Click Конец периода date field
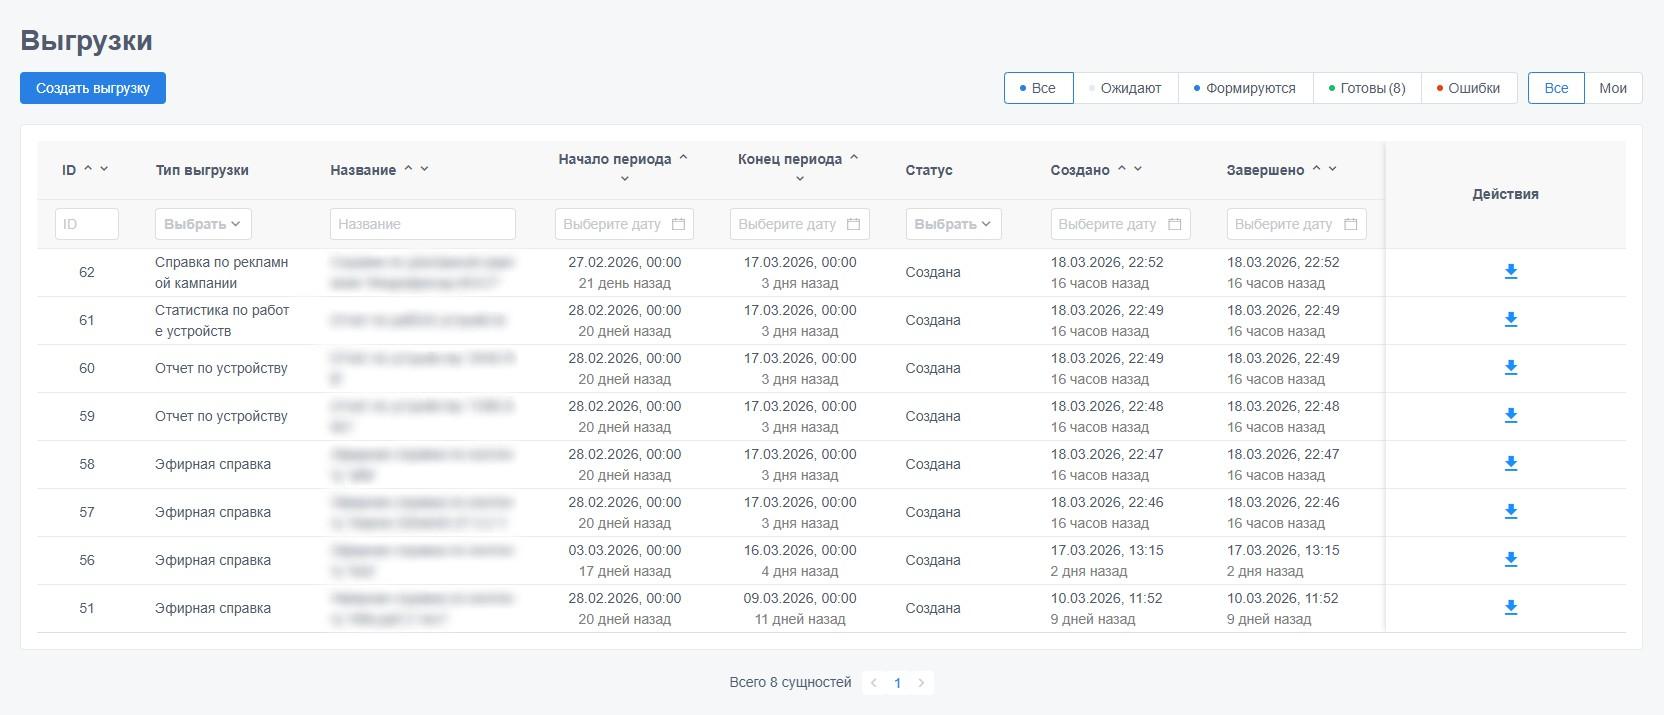Screen dimensions: 1664x715 (x=800, y=224)
